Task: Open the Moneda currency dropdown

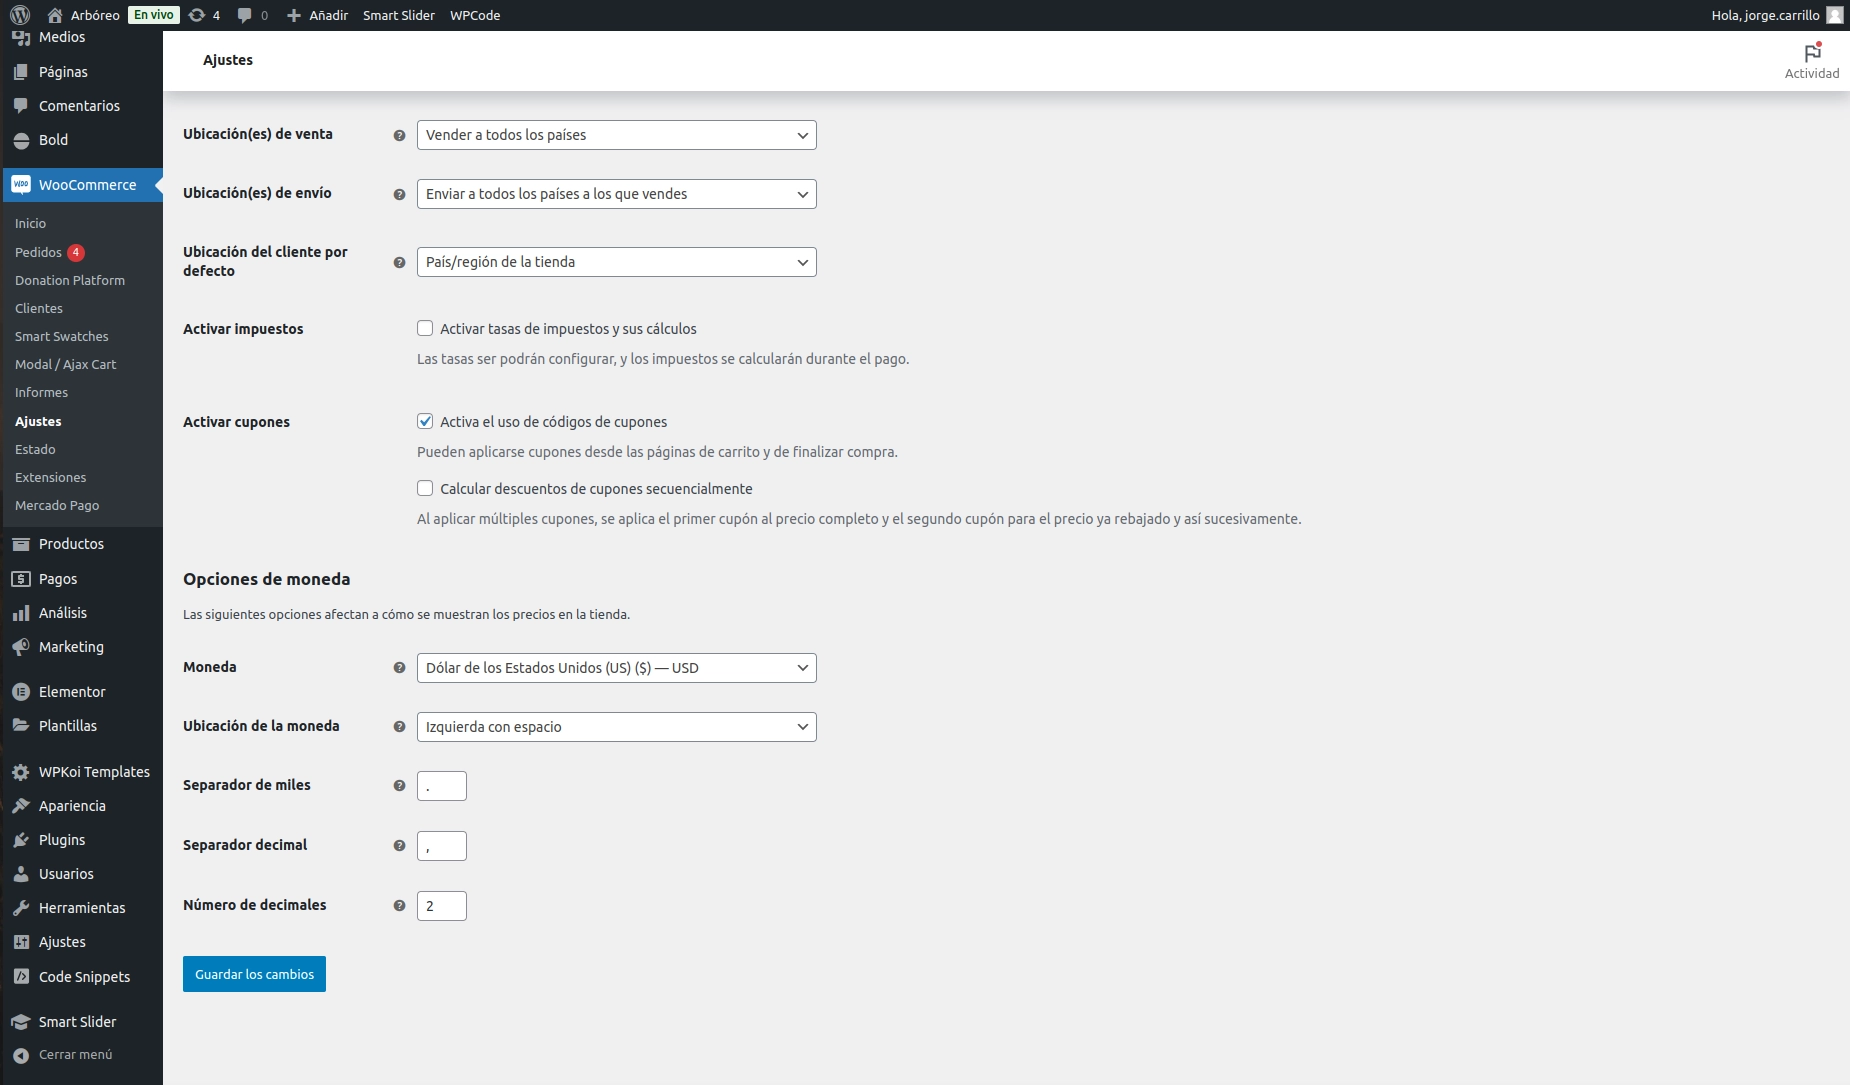Action: click(x=616, y=667)
